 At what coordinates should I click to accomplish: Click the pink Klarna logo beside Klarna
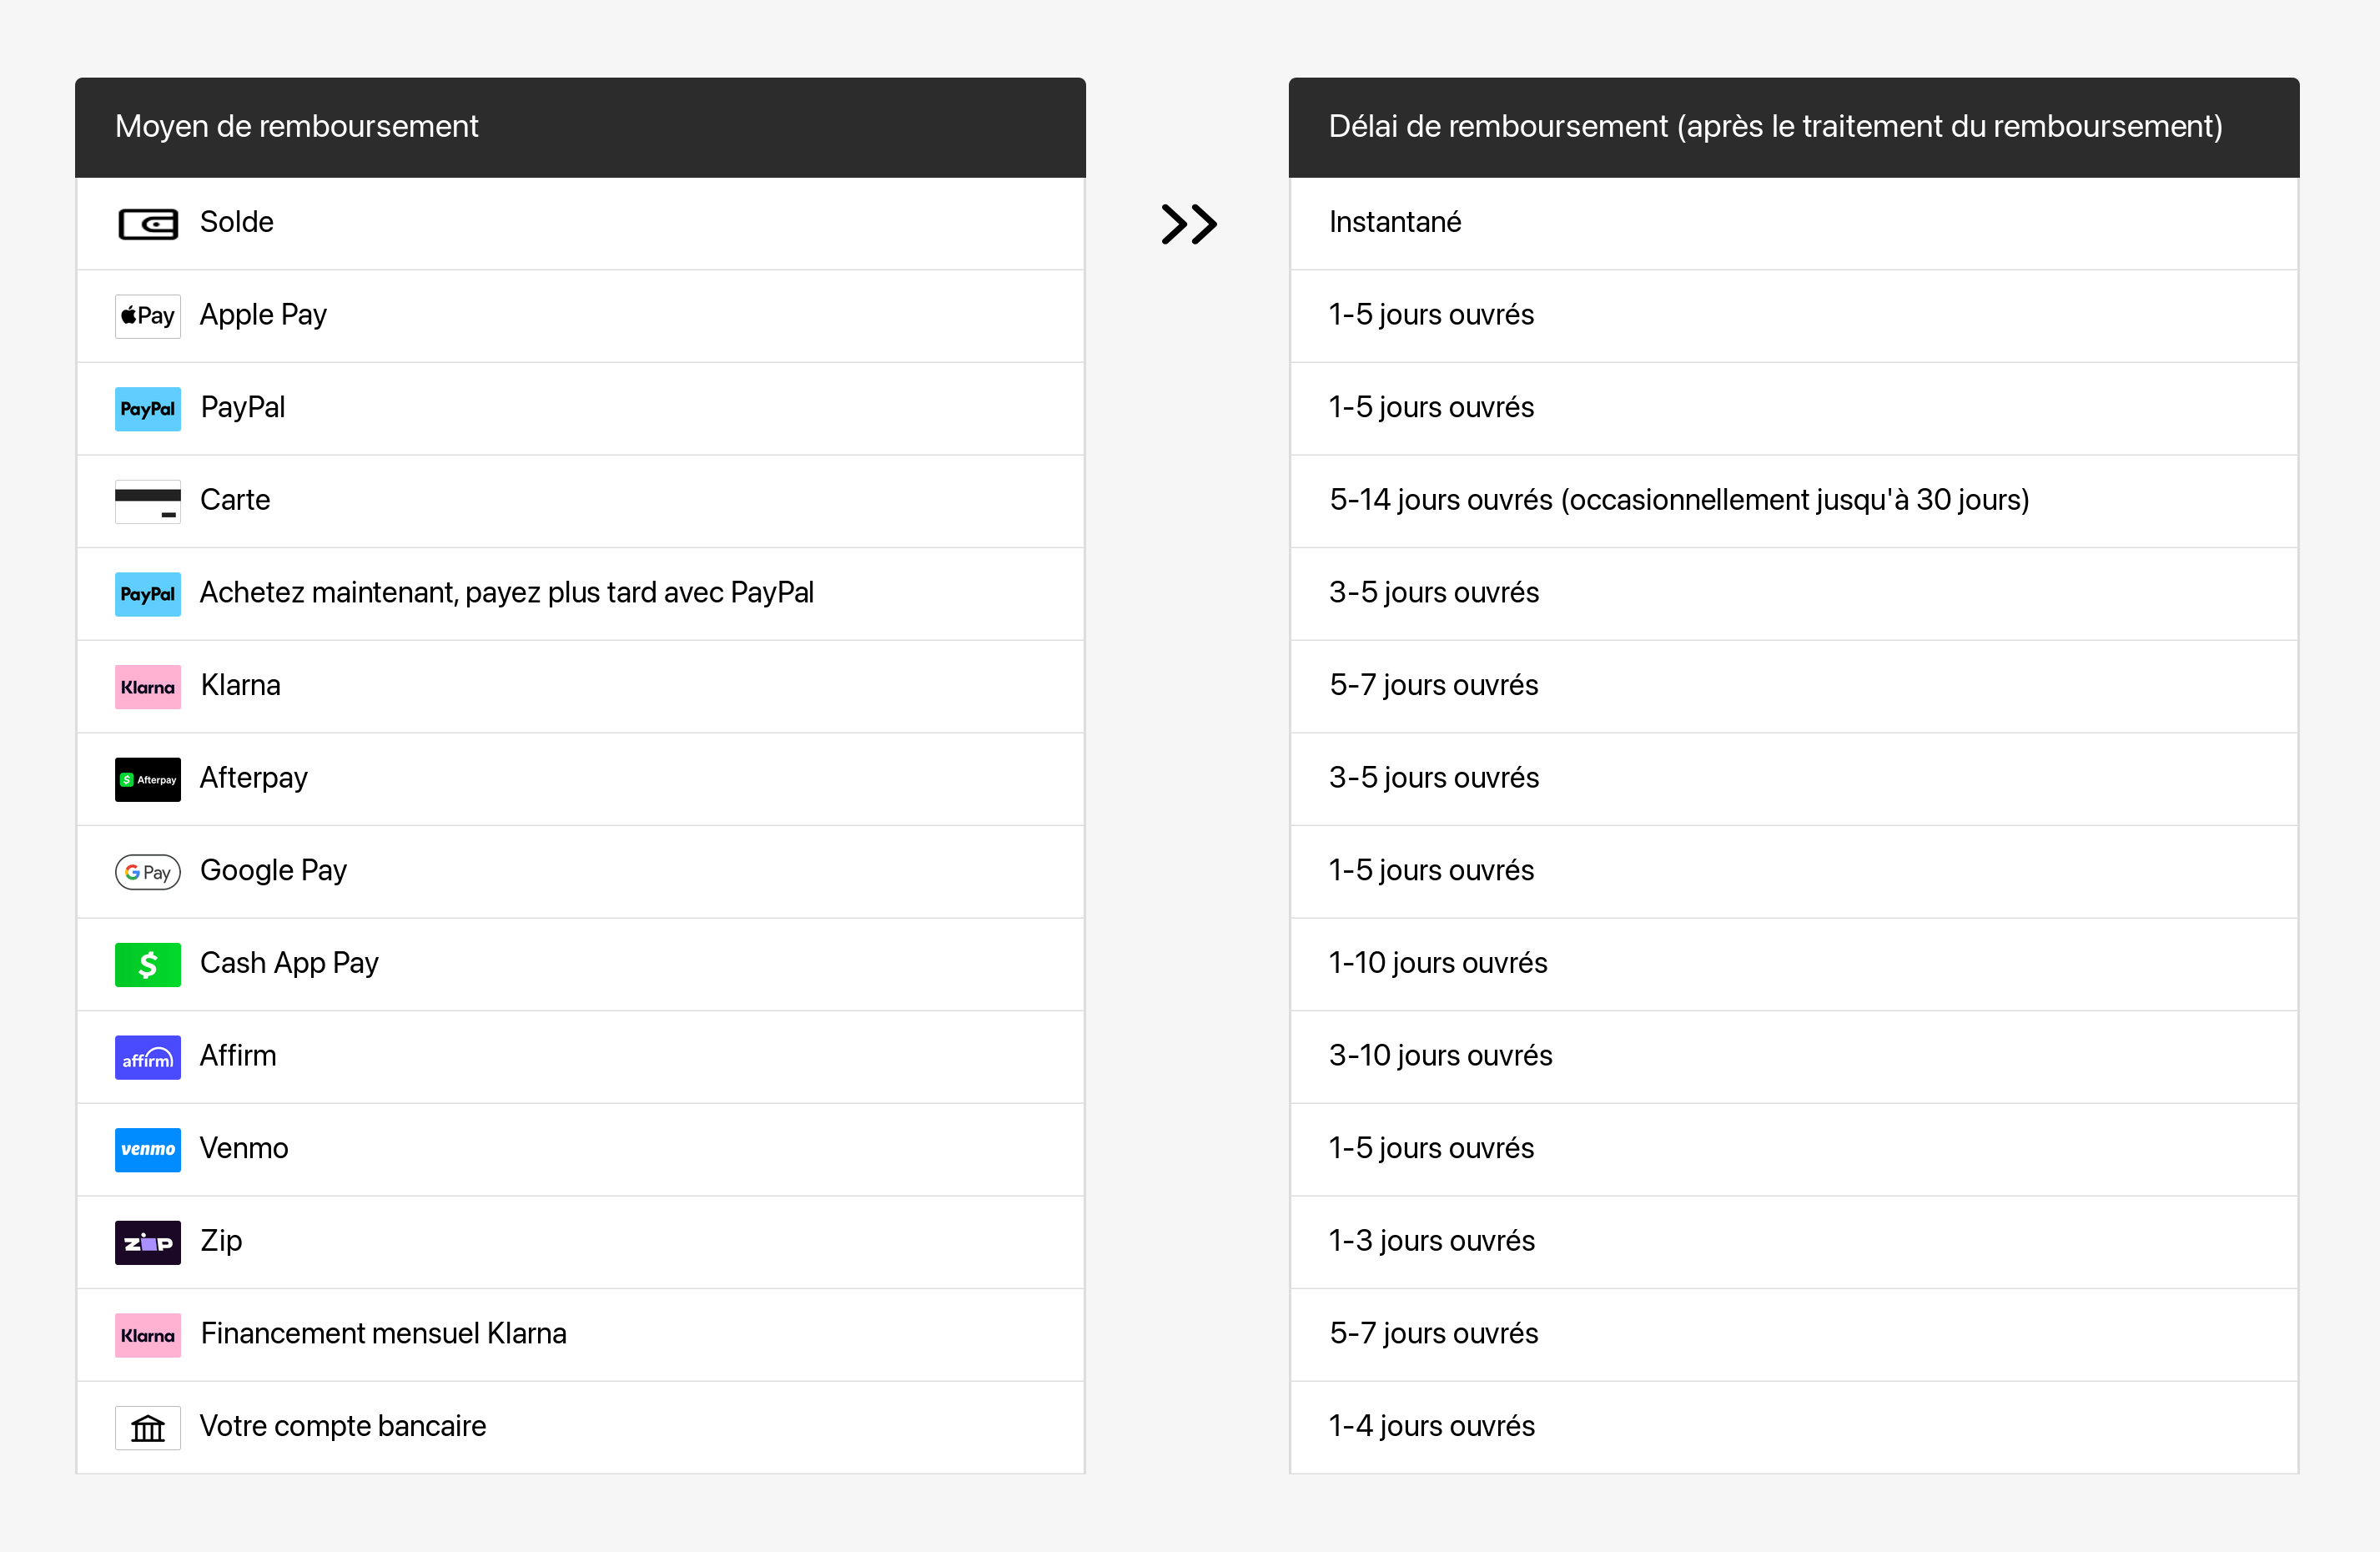[148, 687]
